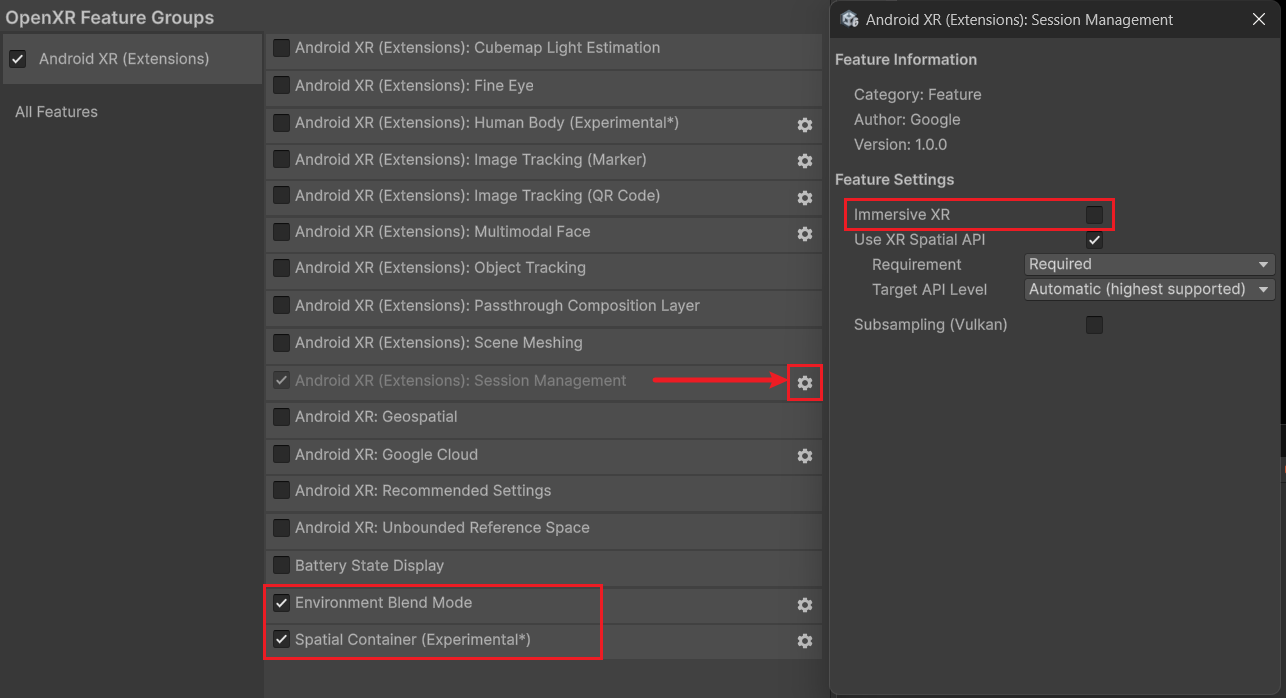Enable Battery State Display checkbox
This screenshot has height=698, width=1286.
281,565
